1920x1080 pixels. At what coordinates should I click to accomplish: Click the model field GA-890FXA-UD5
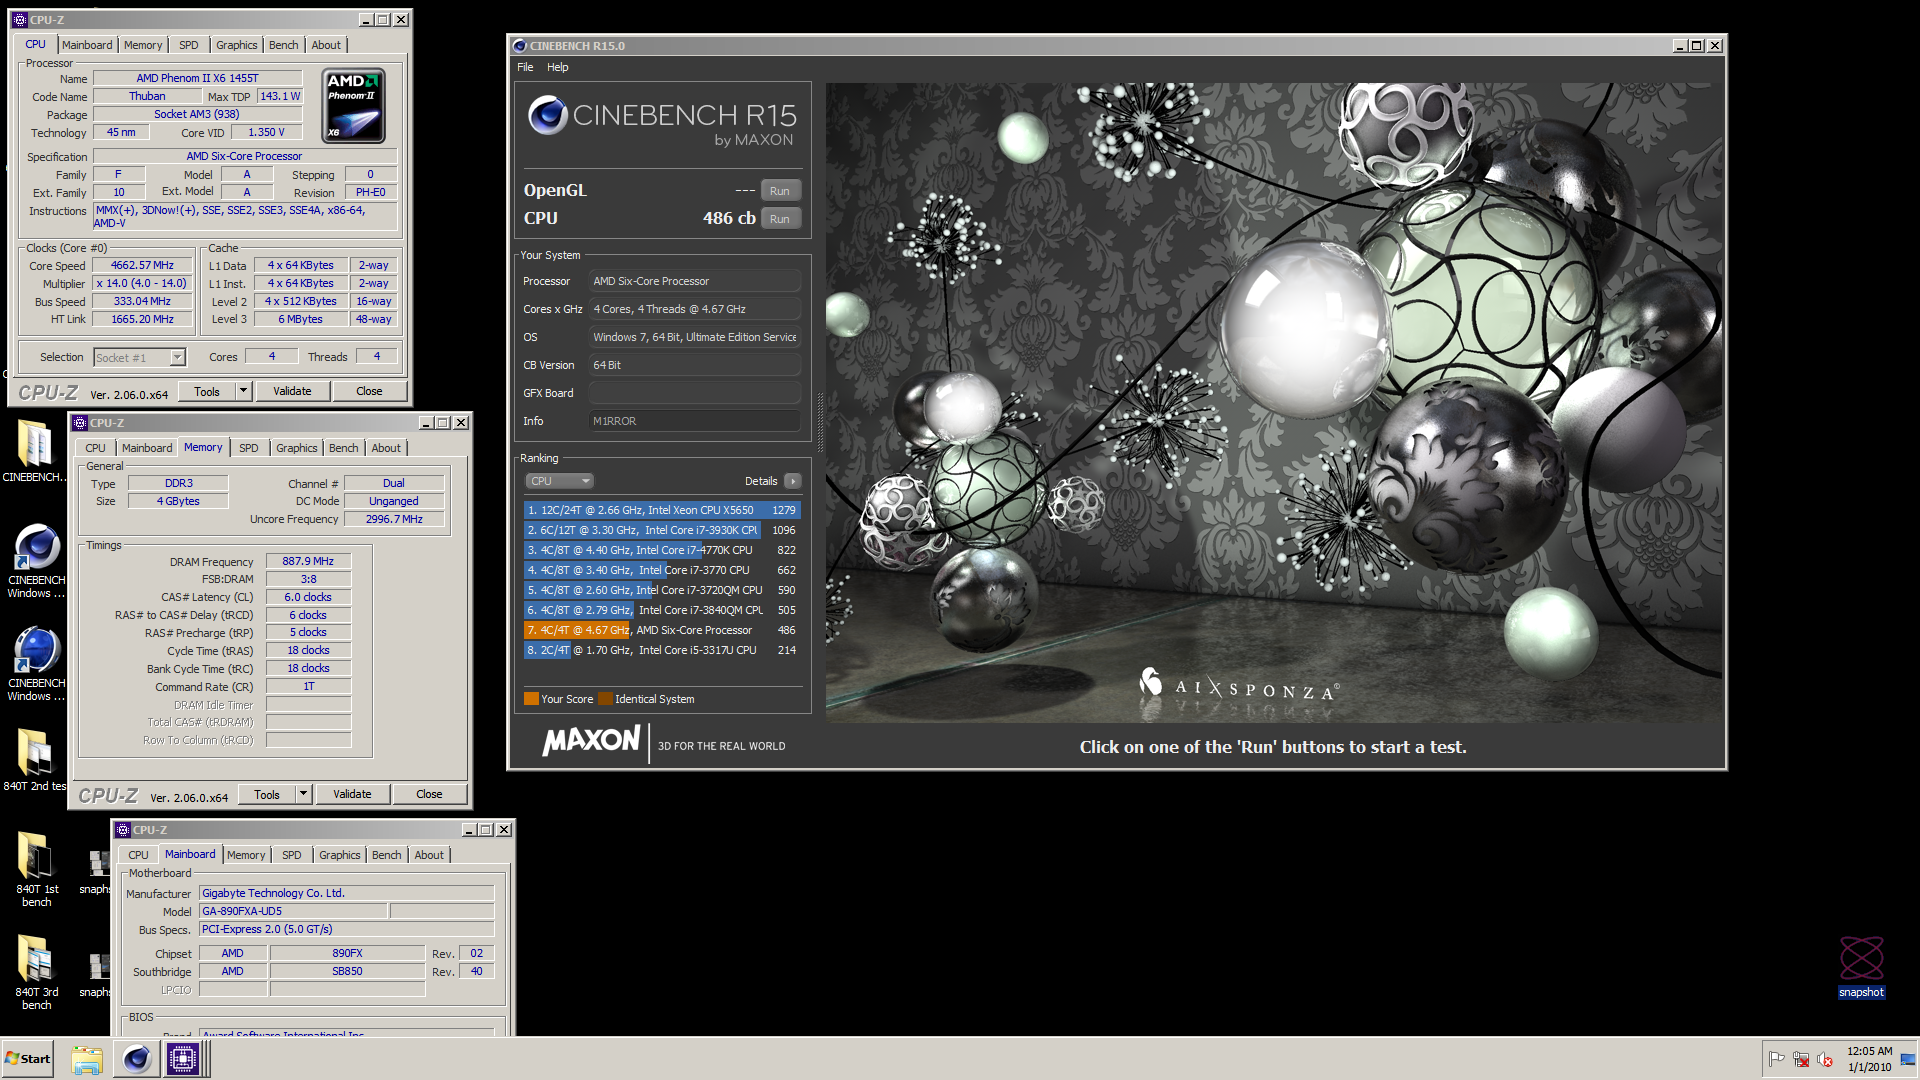click(x=293, y=911)
